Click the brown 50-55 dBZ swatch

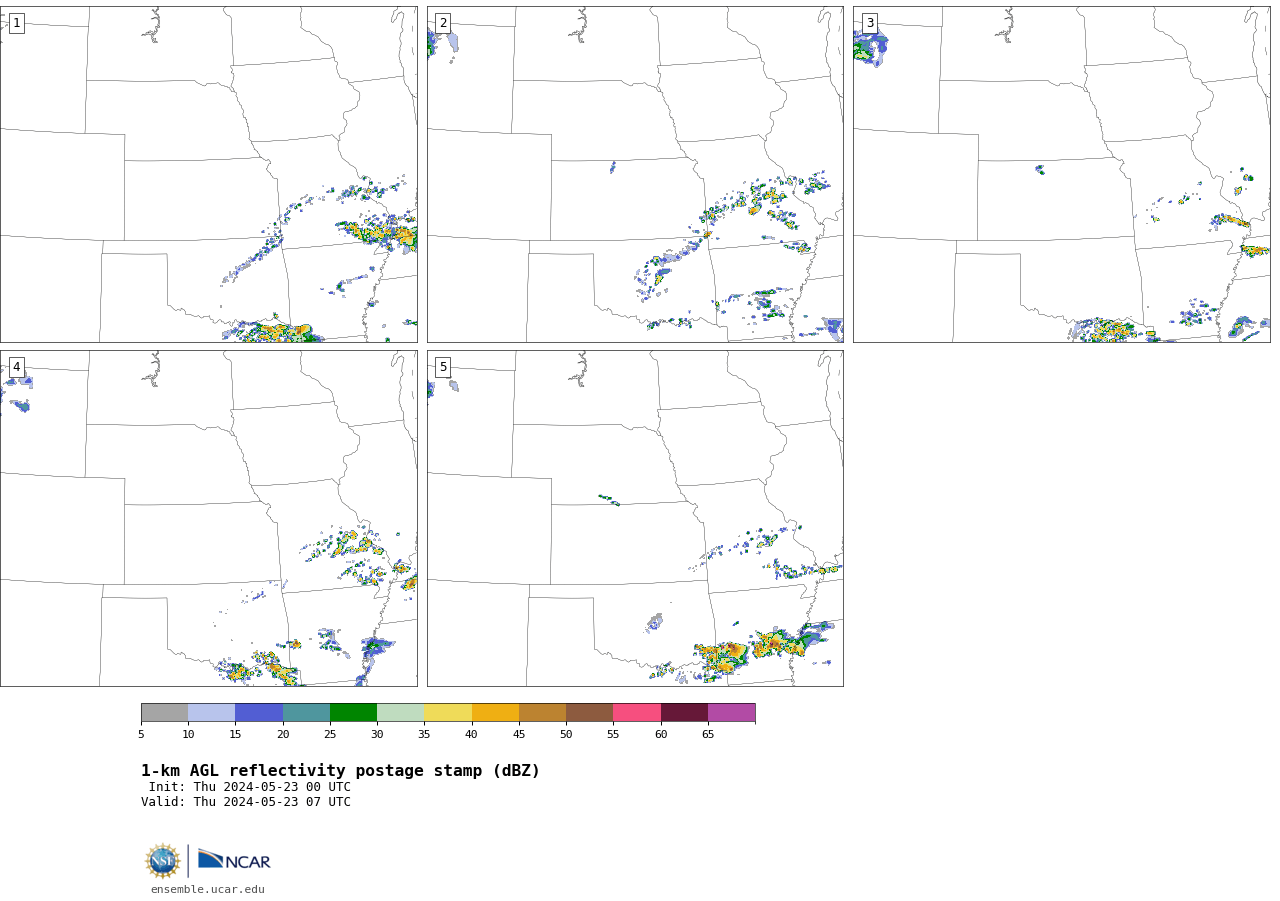590,713
